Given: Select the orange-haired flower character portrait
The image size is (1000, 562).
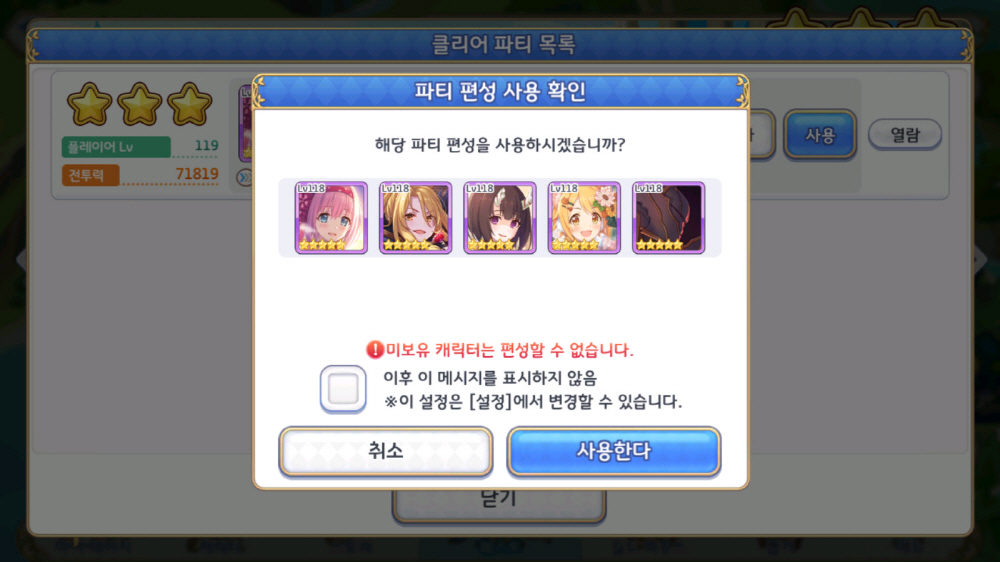Looking at the screenshot, I should pos(584,218).
